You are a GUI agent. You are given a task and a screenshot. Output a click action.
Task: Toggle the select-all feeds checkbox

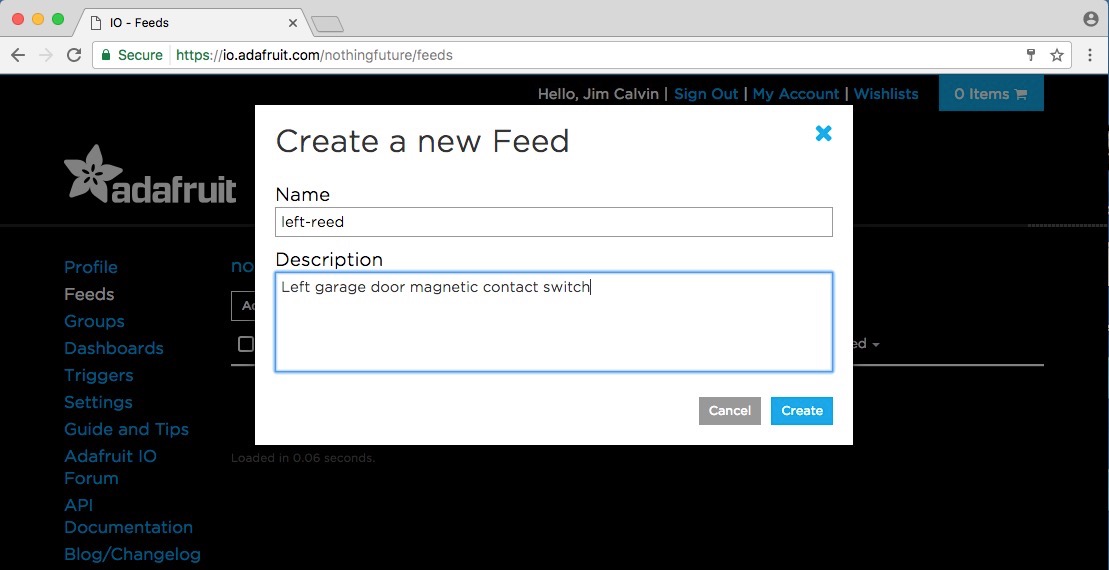pyautogui.click(x=245, y=344)
